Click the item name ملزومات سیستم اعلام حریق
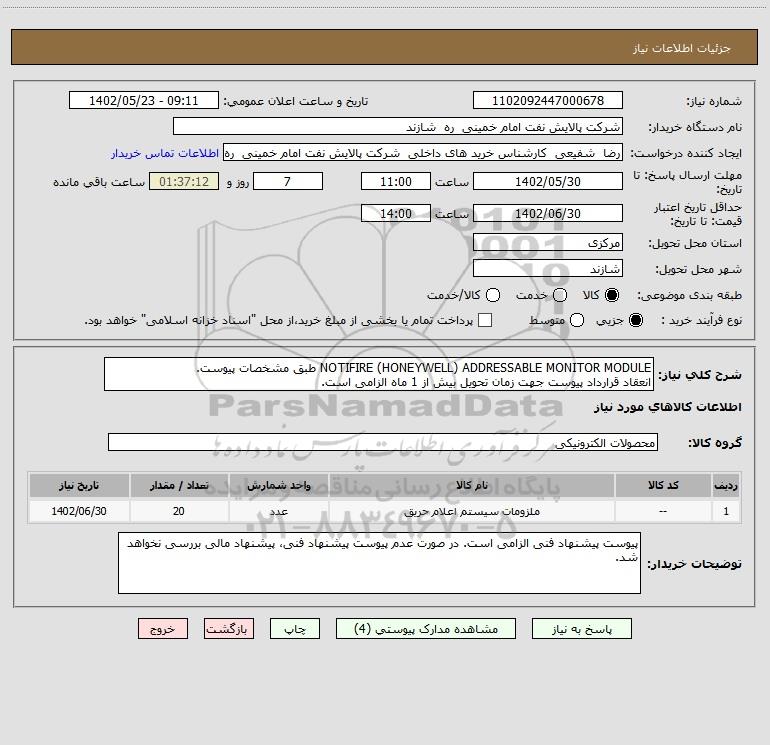 [471, 512]
